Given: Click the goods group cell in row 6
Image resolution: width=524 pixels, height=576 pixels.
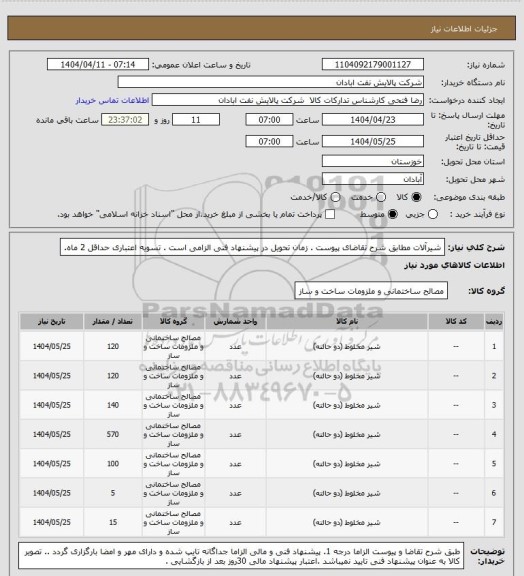Looking at the screenshot, I should 173,493.
